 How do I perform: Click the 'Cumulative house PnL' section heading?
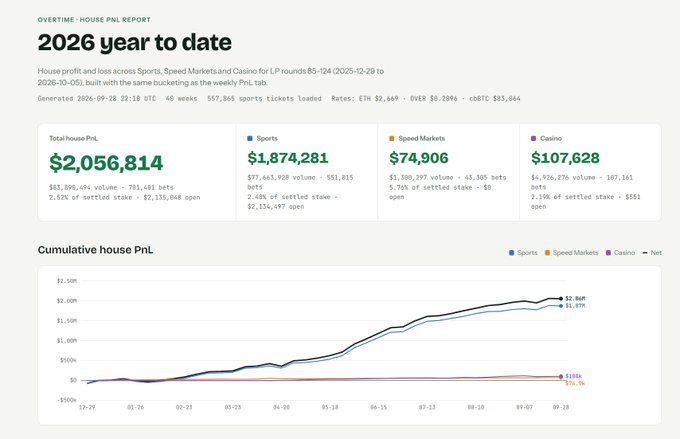click(x=95, y=250)
